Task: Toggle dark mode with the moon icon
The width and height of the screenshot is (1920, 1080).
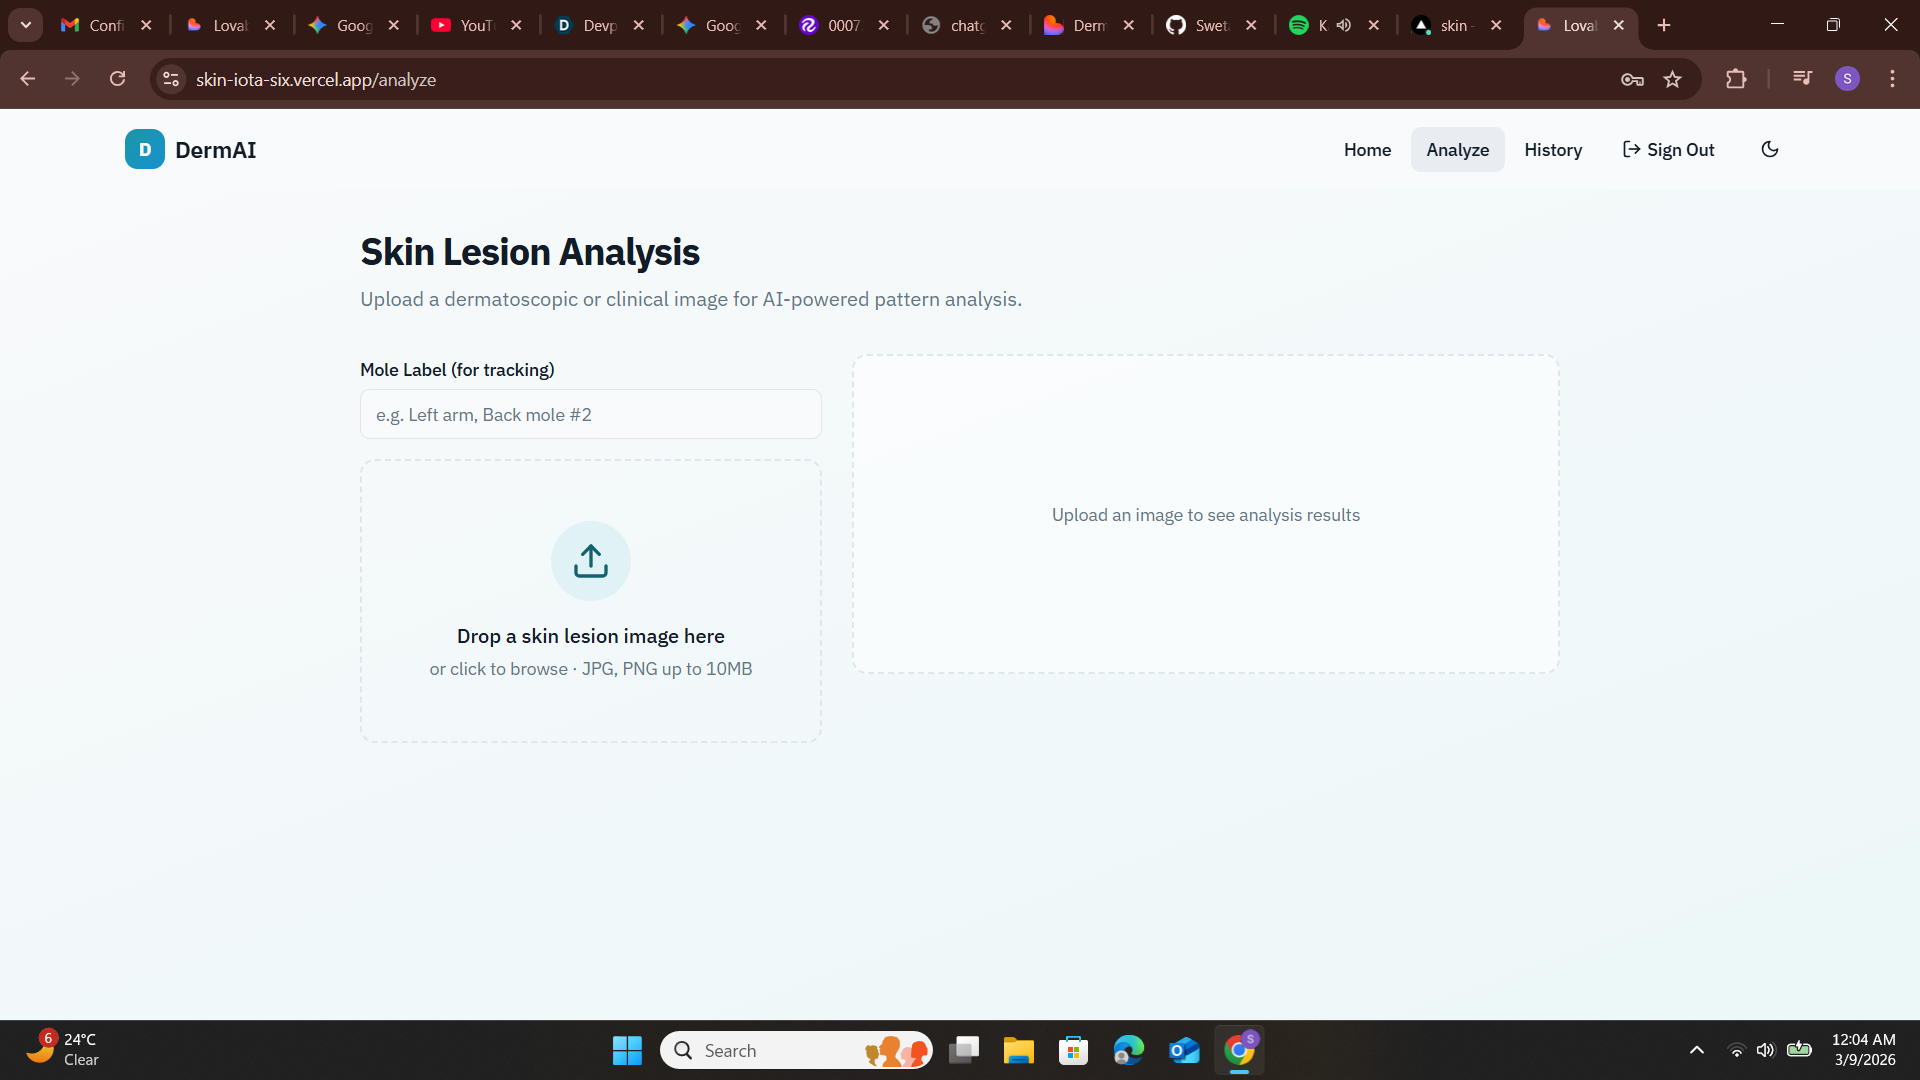Action: click(x=1769, y=150)
